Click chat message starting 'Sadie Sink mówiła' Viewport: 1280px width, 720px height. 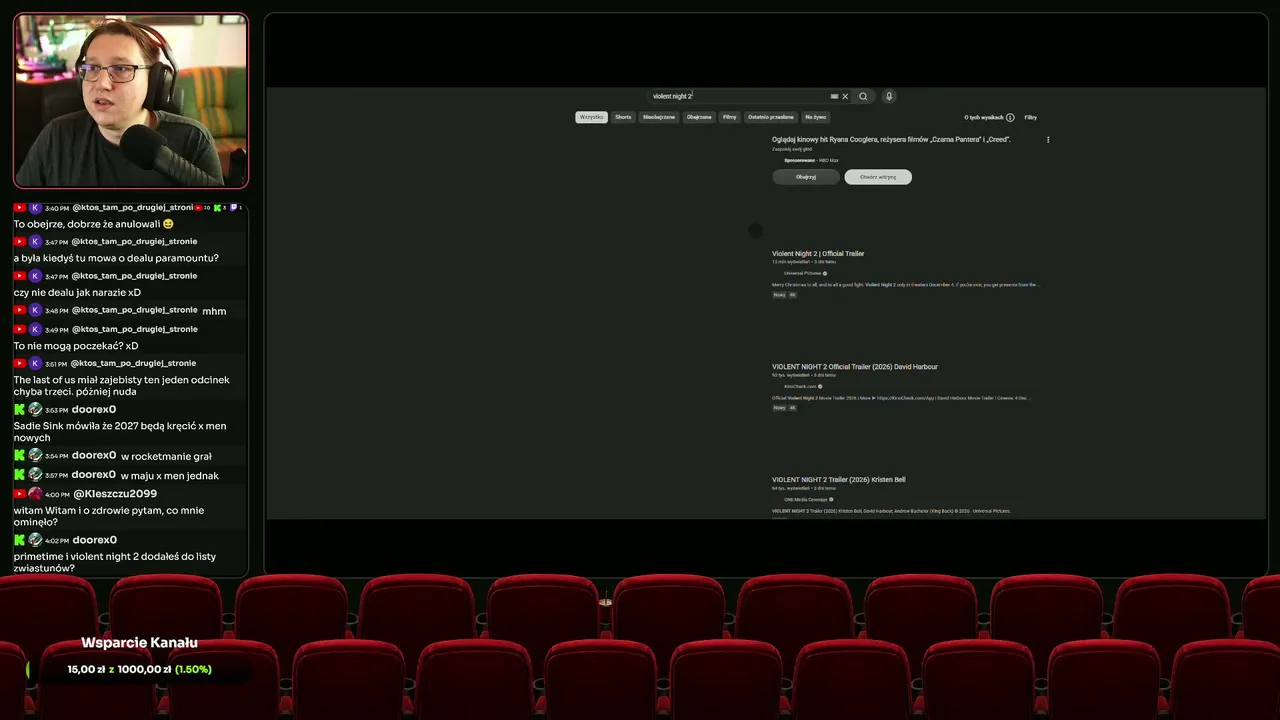(120, 432)
